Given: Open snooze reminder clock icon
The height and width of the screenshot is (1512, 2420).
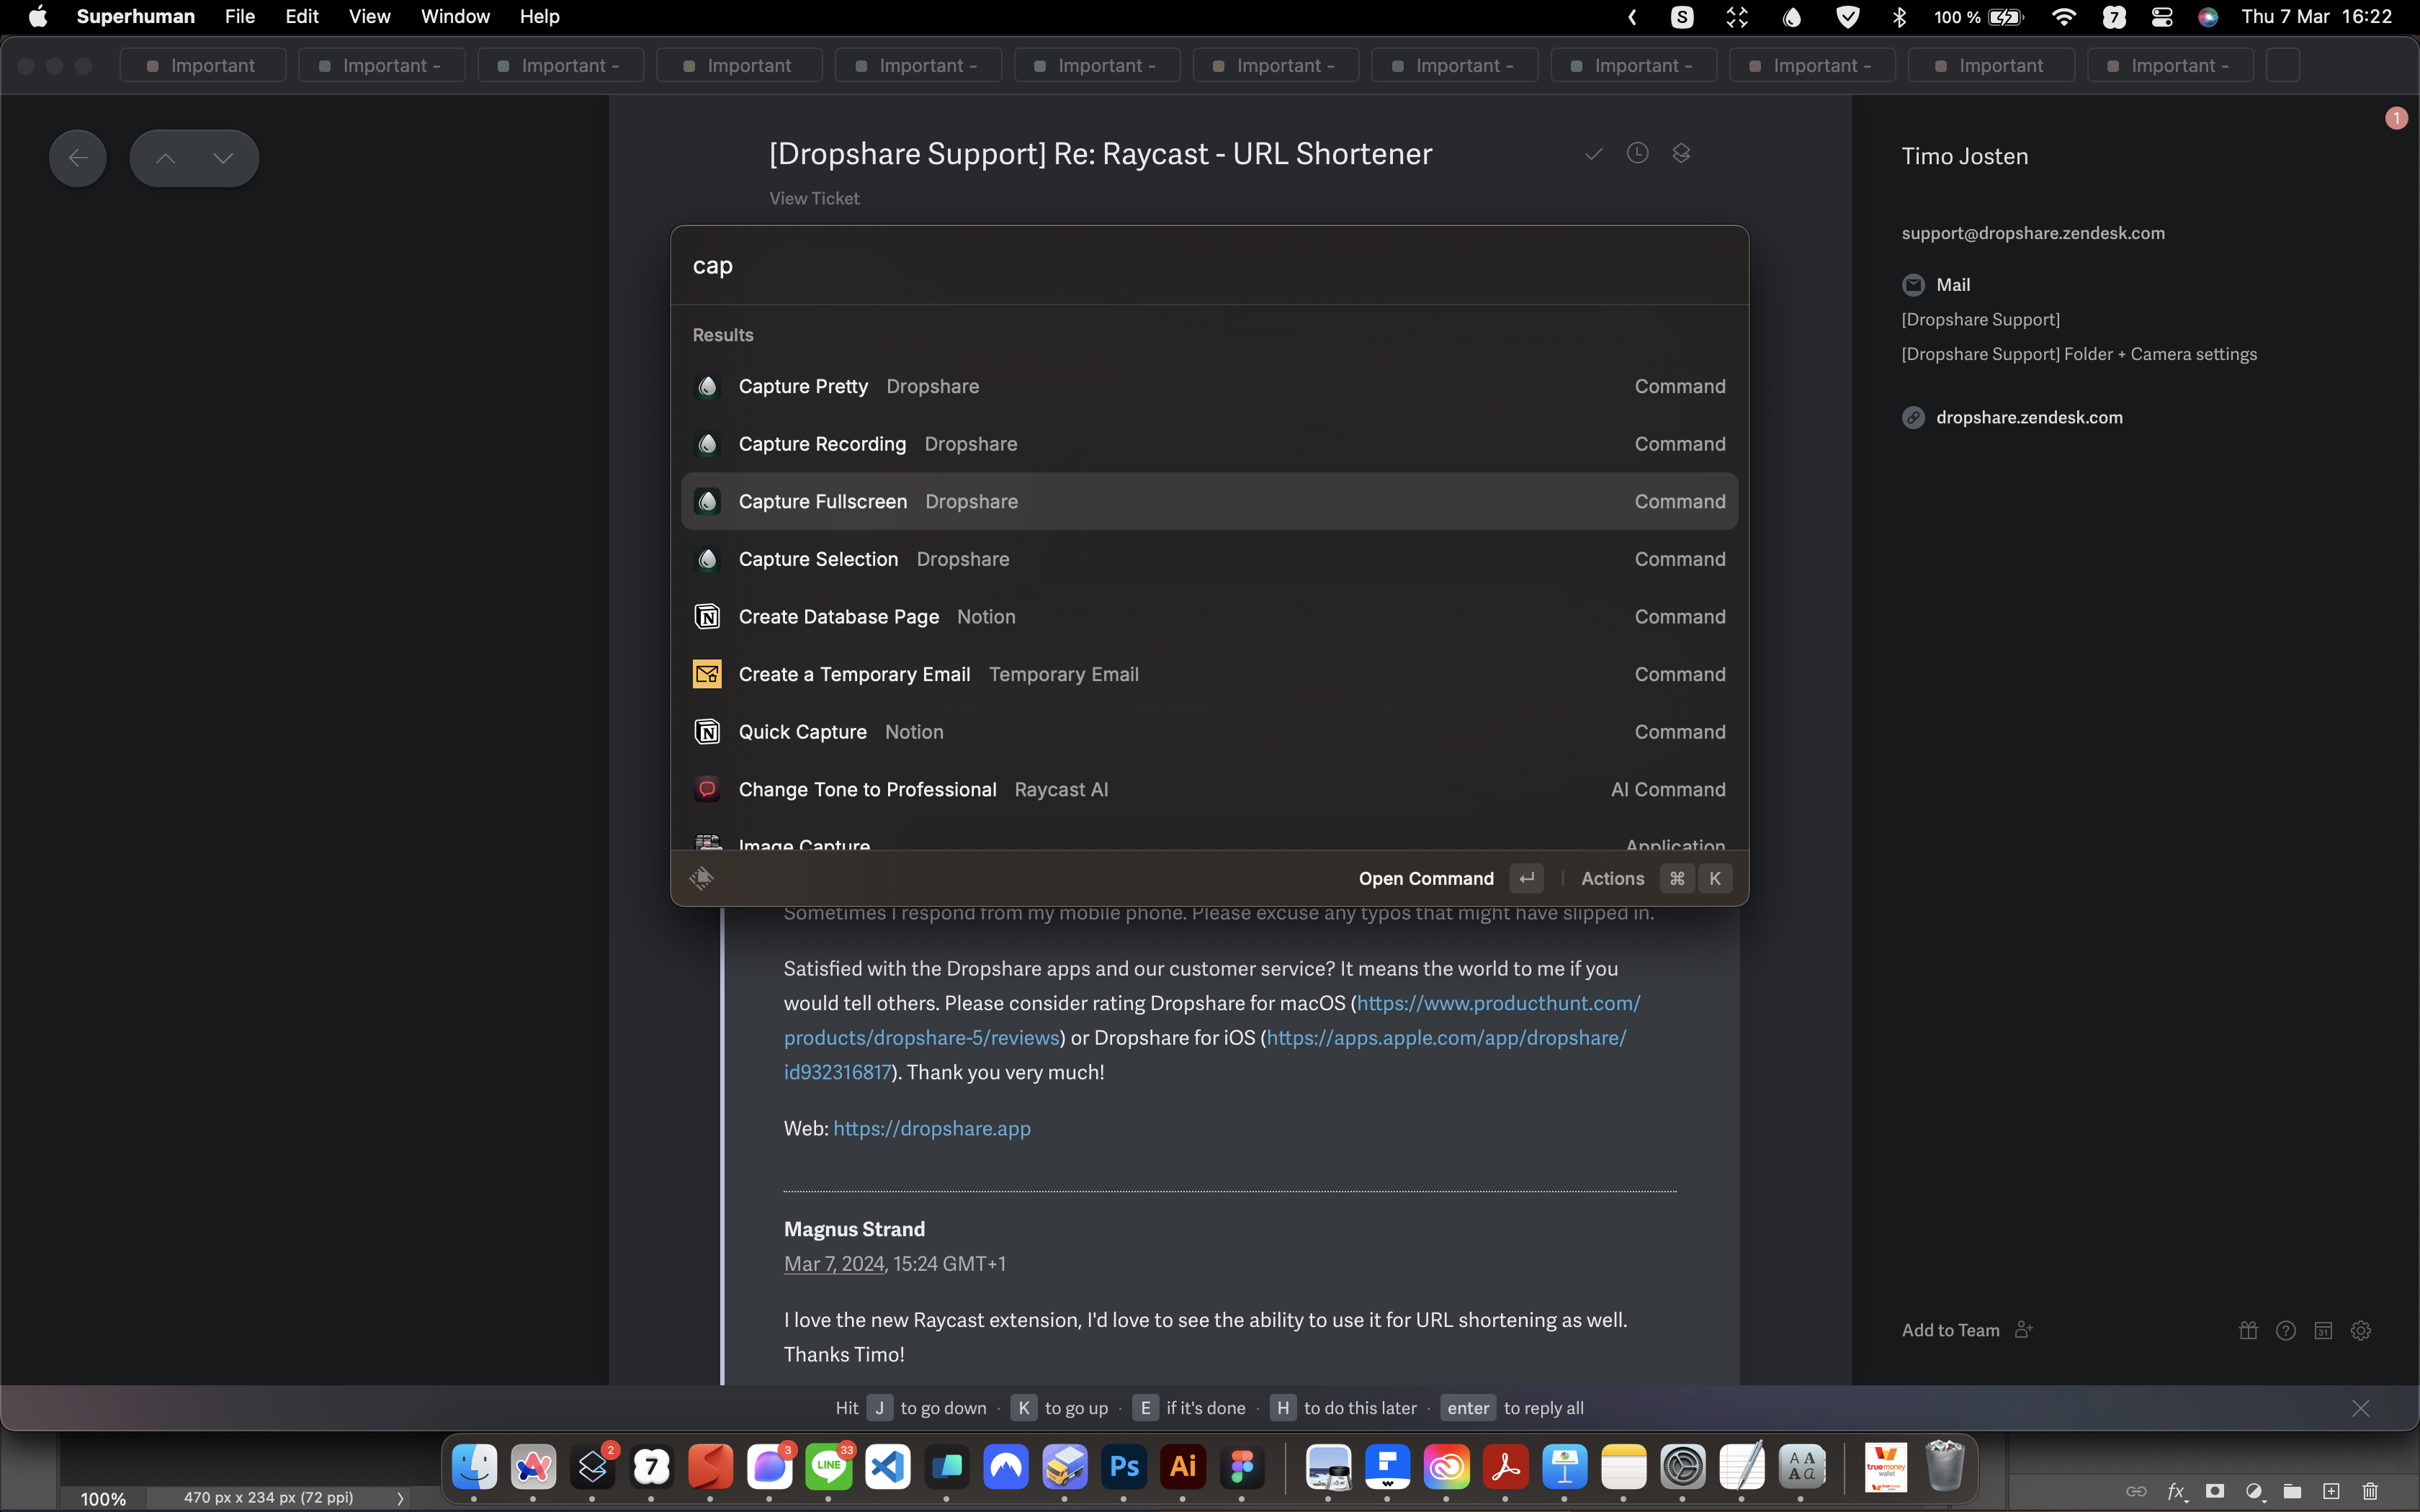Looking at the screenshot, I should (x=1637, y=153).
